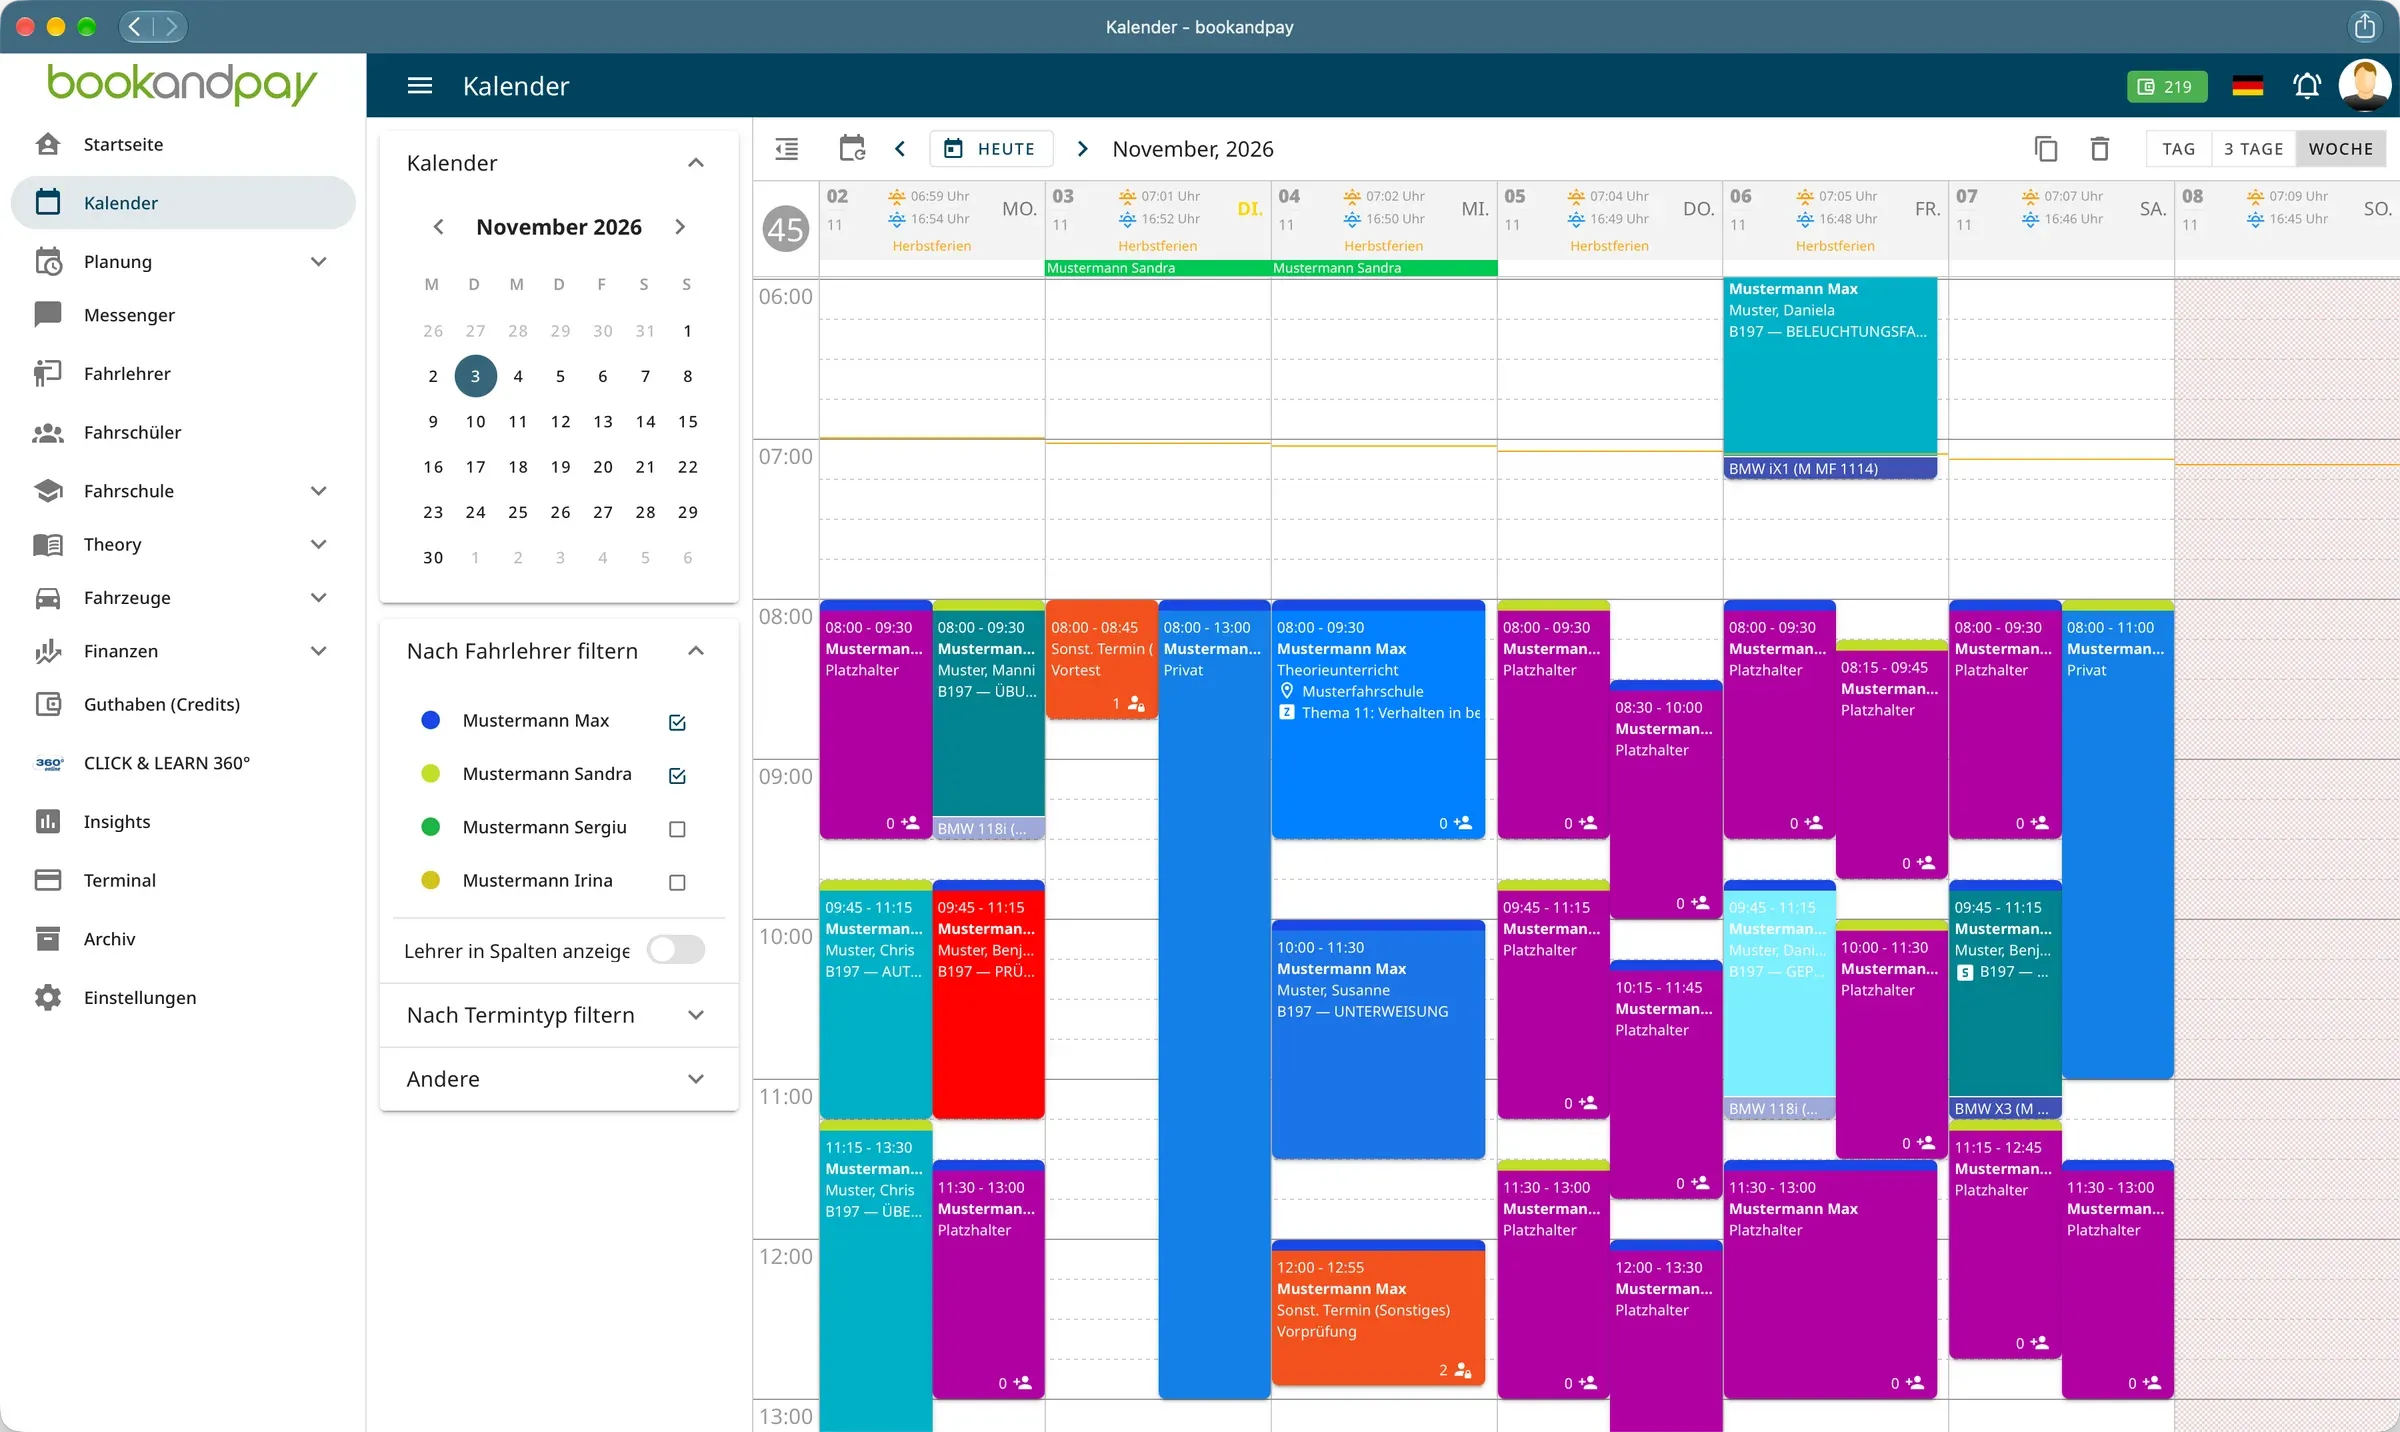Switch to 3 TAGE view

tap(2253, 149)
